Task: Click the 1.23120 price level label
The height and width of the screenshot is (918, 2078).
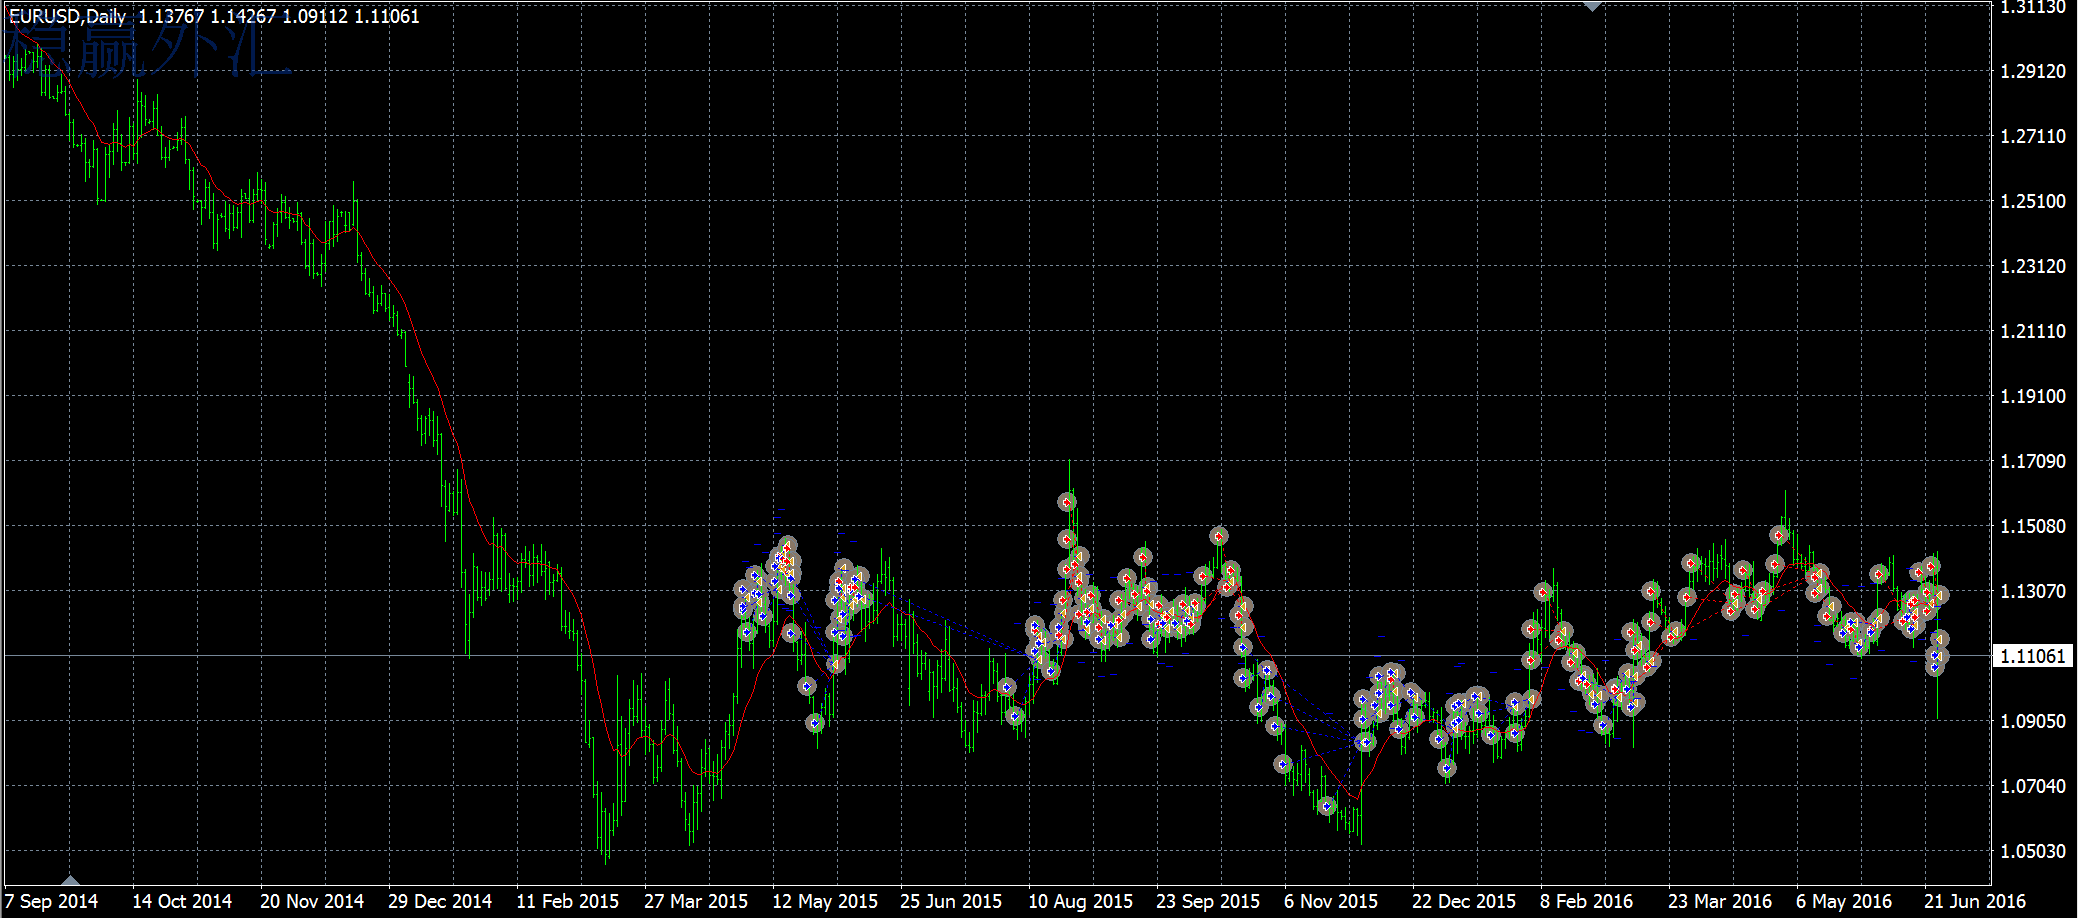Action: (2033, 266)
